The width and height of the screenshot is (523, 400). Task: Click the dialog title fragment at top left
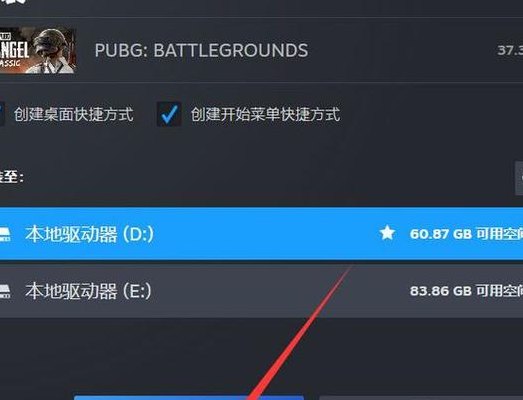(13, 2)
